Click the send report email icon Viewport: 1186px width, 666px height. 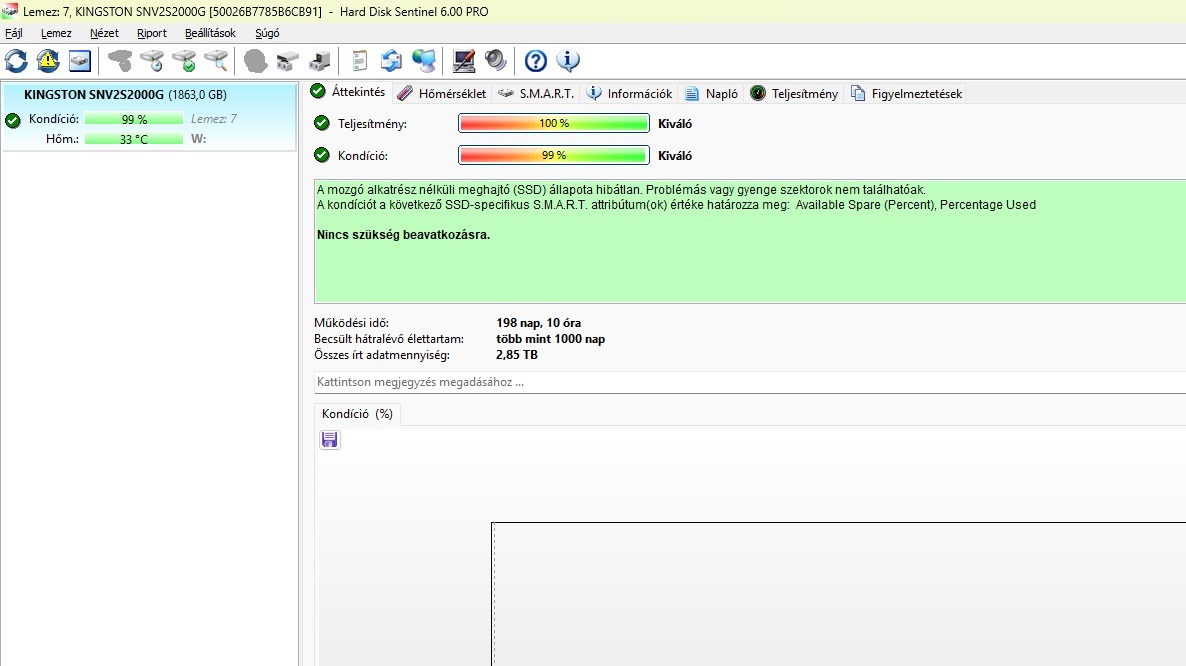click(x=391, y=60)
